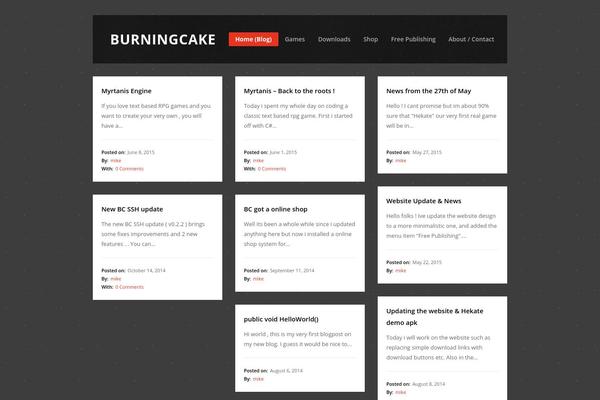Click the BURNINGCAKE site logo

pyautogui.click(x=163, y=39)
